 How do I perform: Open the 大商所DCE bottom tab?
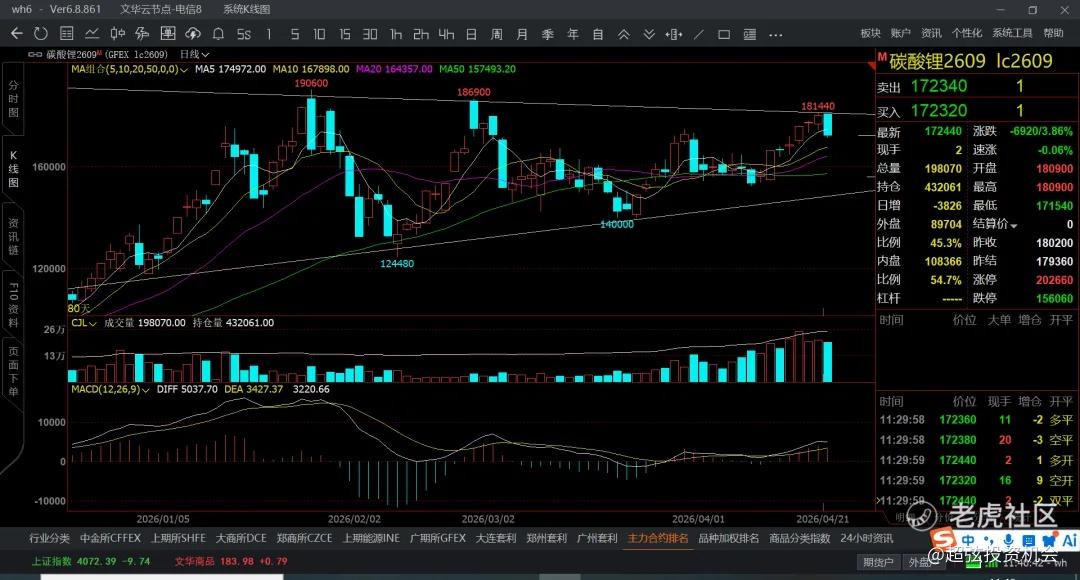click(241, 539)
